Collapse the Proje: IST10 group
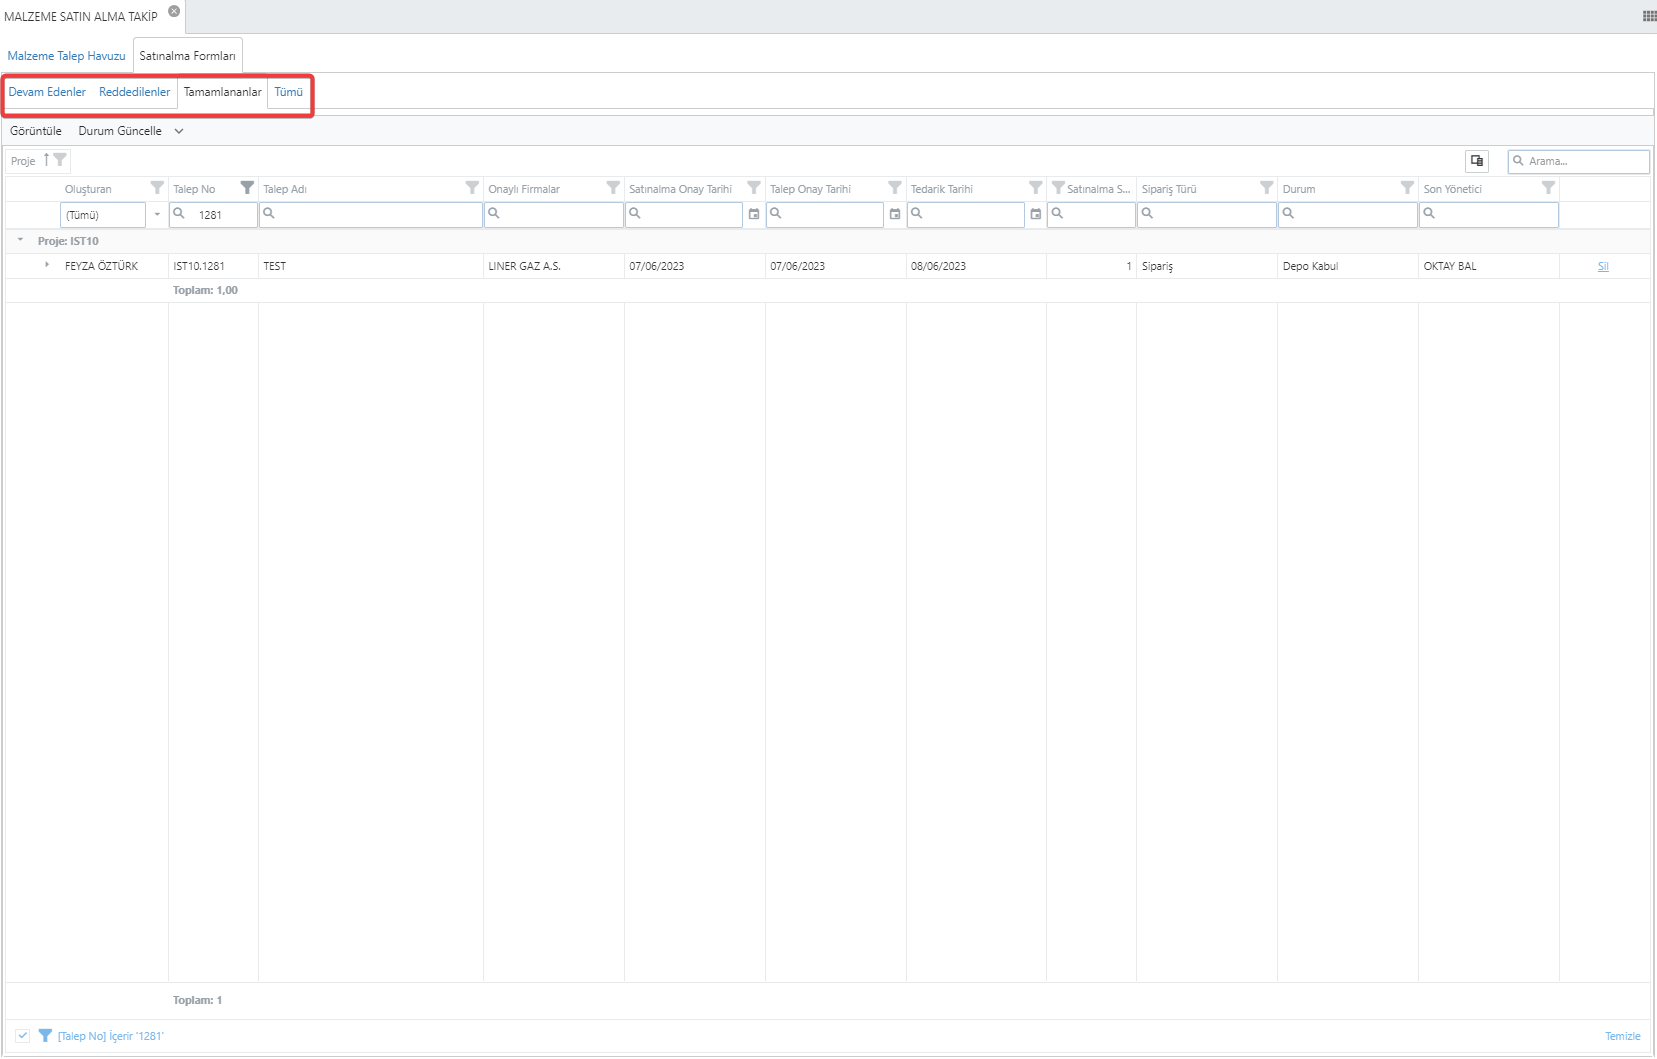The image size is (1657, 1059). [20, 241]
